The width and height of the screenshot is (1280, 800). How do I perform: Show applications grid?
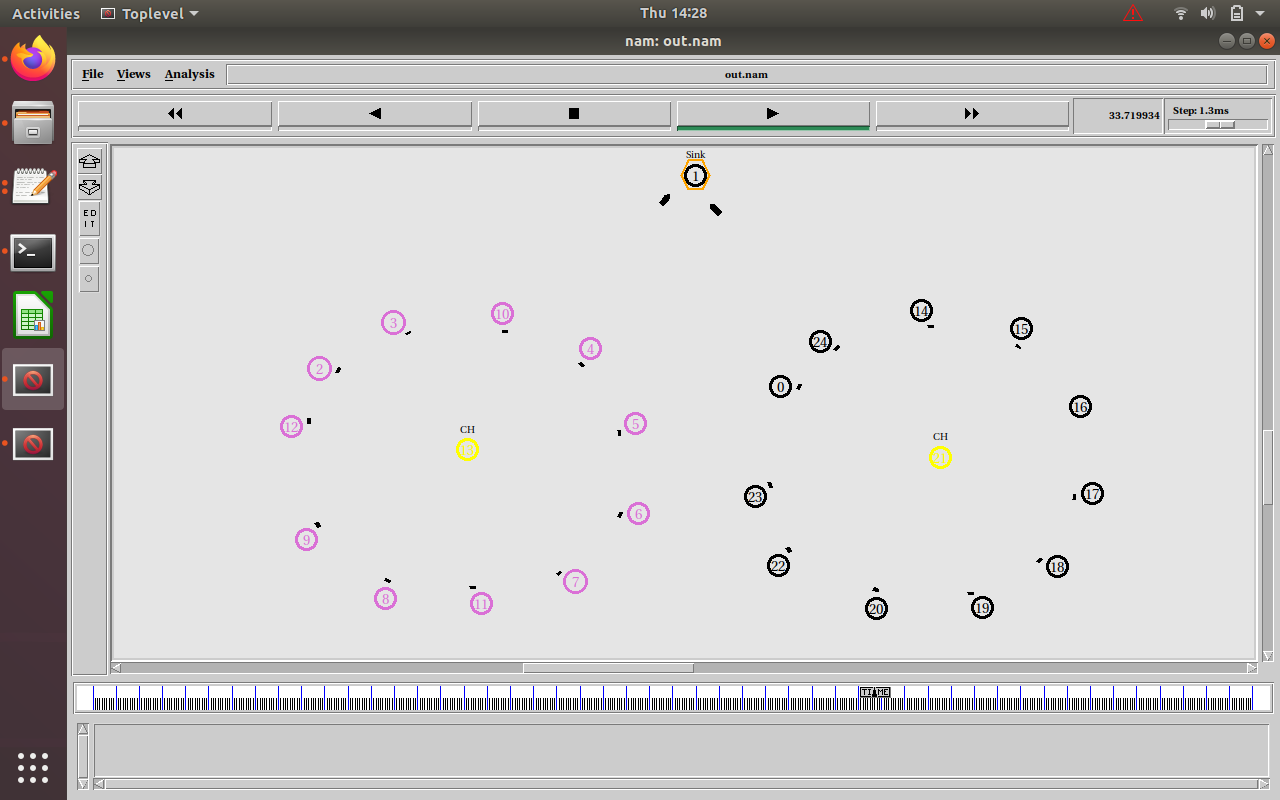33,768
